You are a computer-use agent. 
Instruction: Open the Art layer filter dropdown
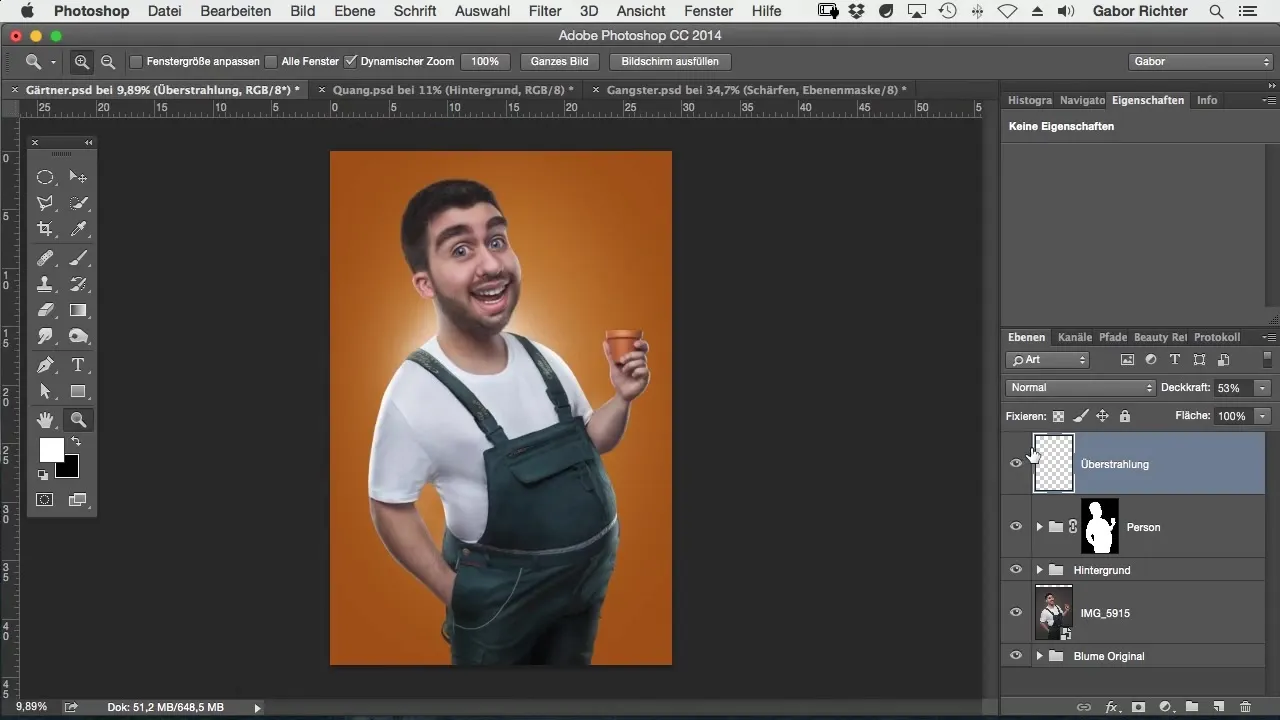(1048, 360)
